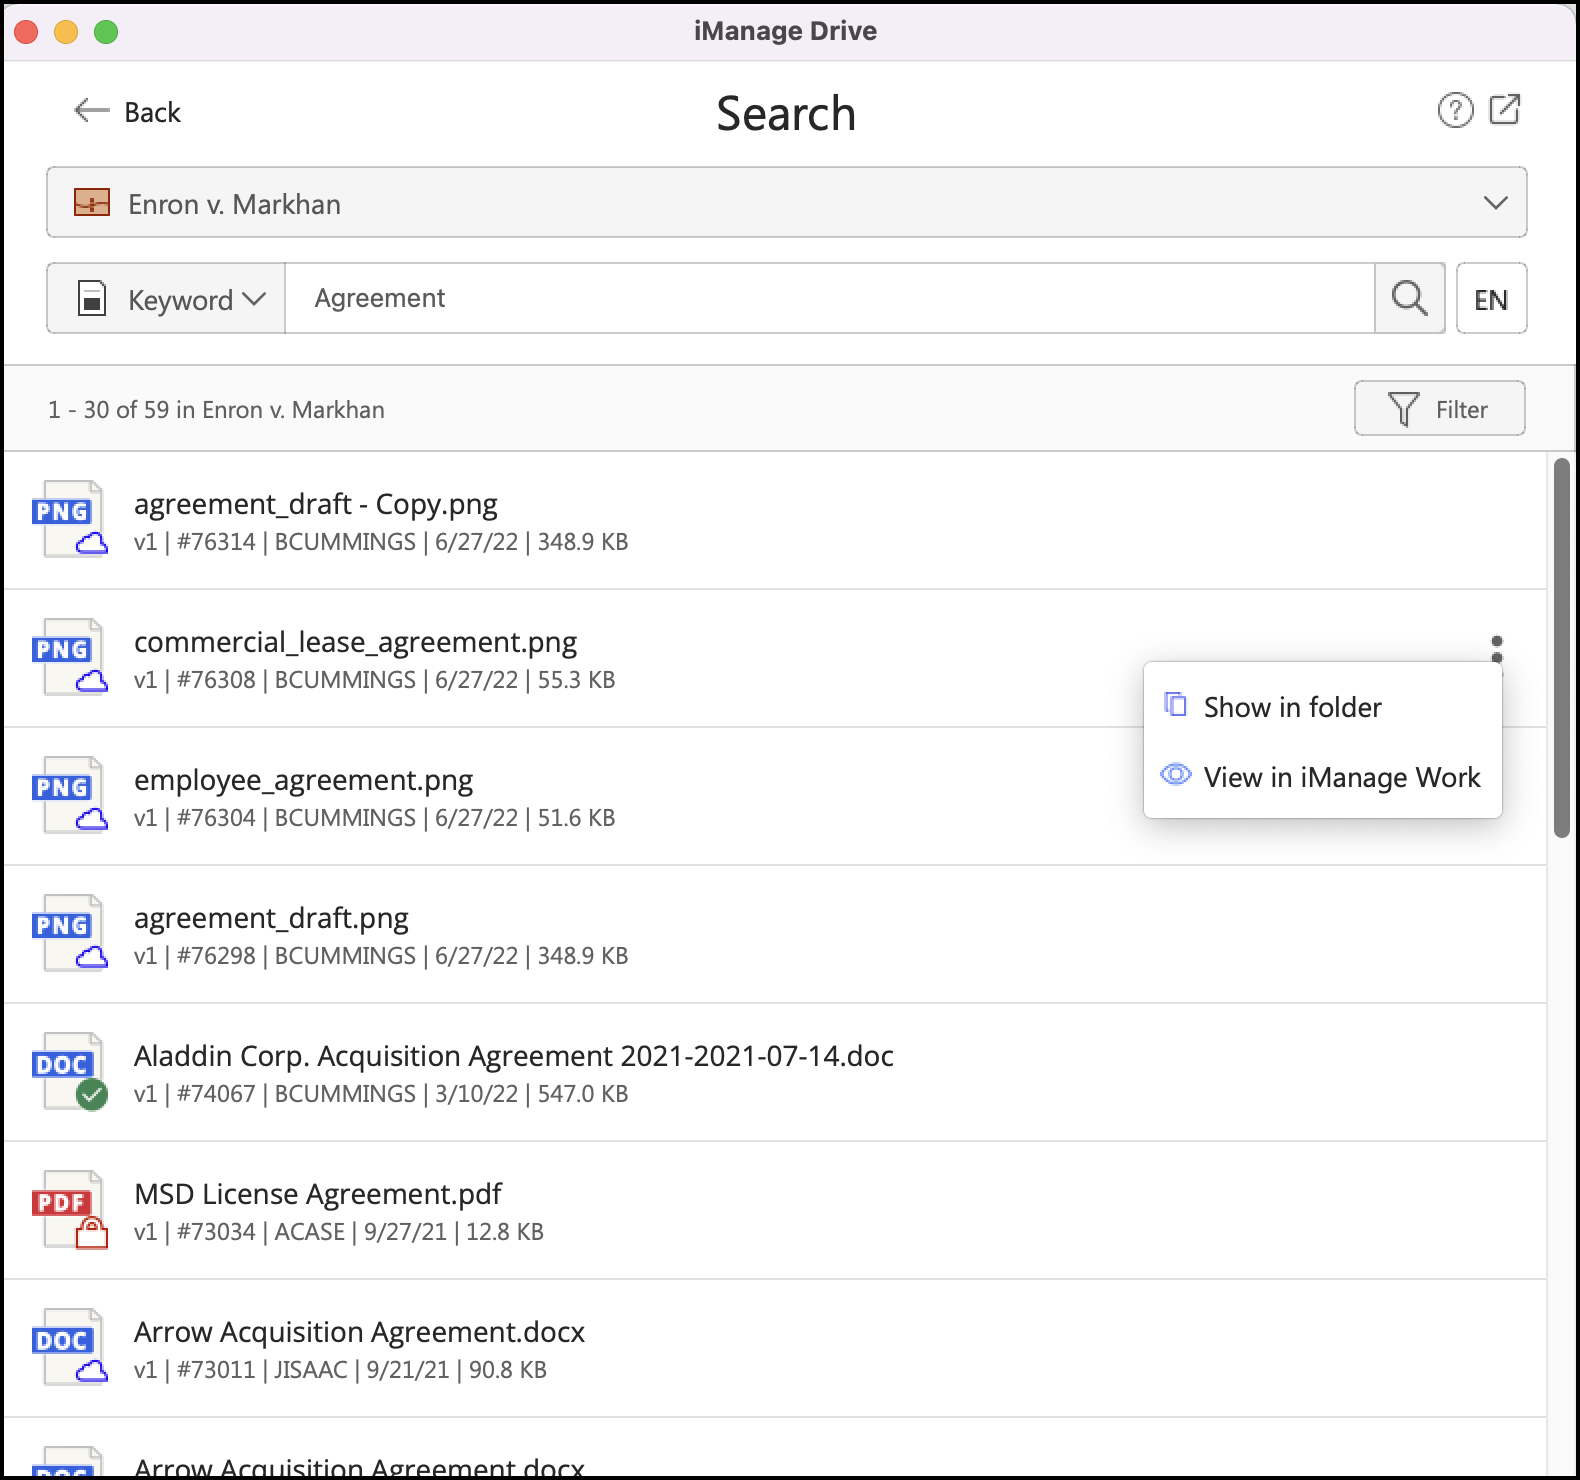Click the Show in folder copy icon
The image size is (1580, 1480).
pos(1176,705)
